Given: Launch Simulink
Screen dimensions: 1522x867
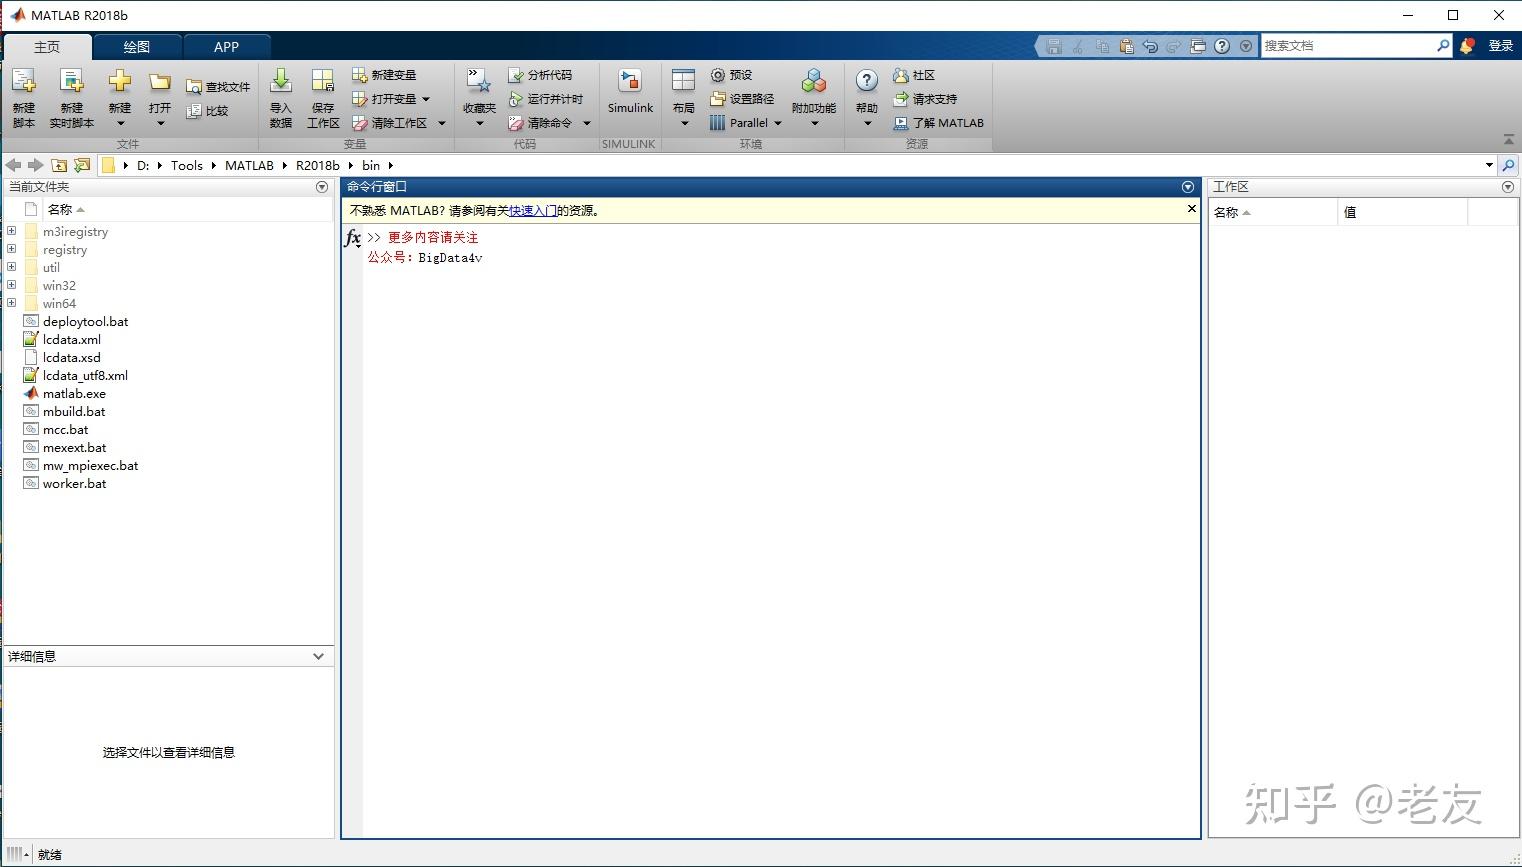Looking at the screenshot, I should click(x=630, y=97).
